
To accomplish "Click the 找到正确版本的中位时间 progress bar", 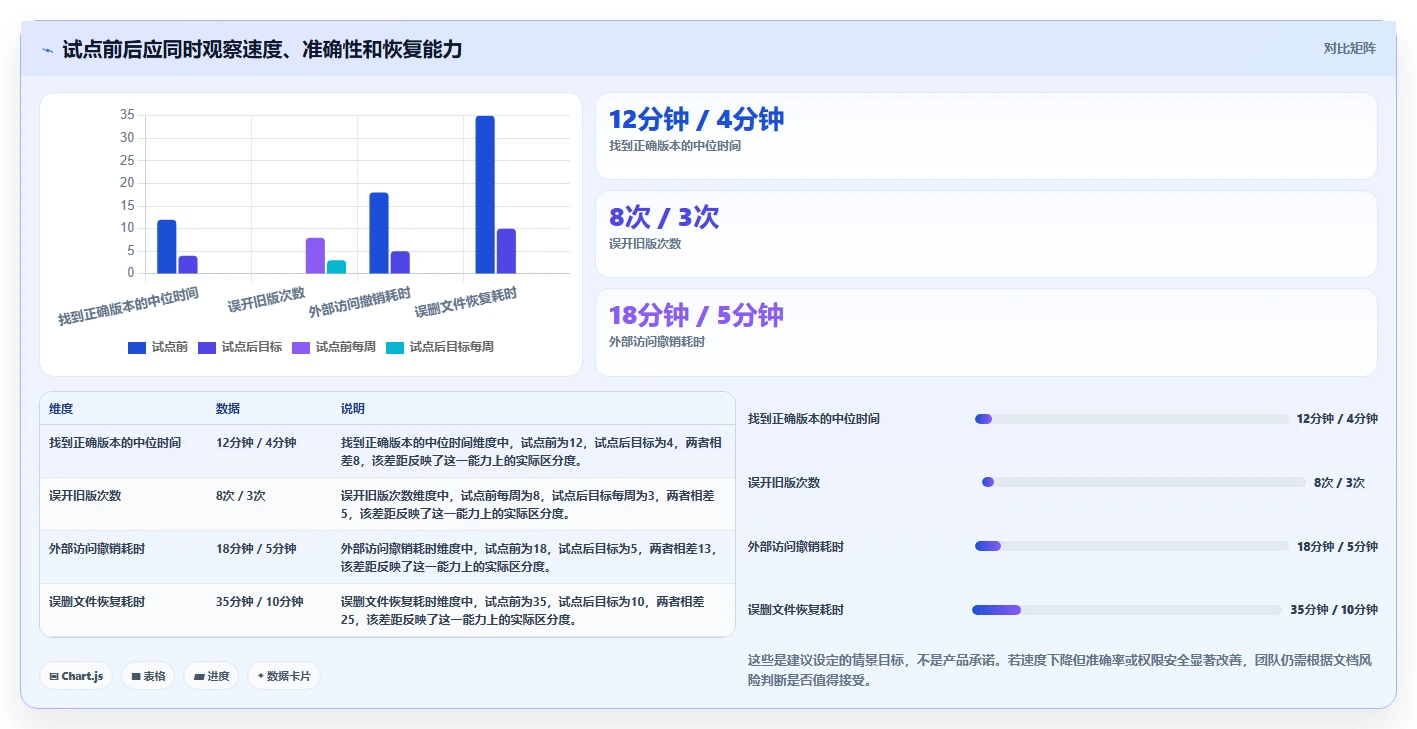I will pos(1131,419).
